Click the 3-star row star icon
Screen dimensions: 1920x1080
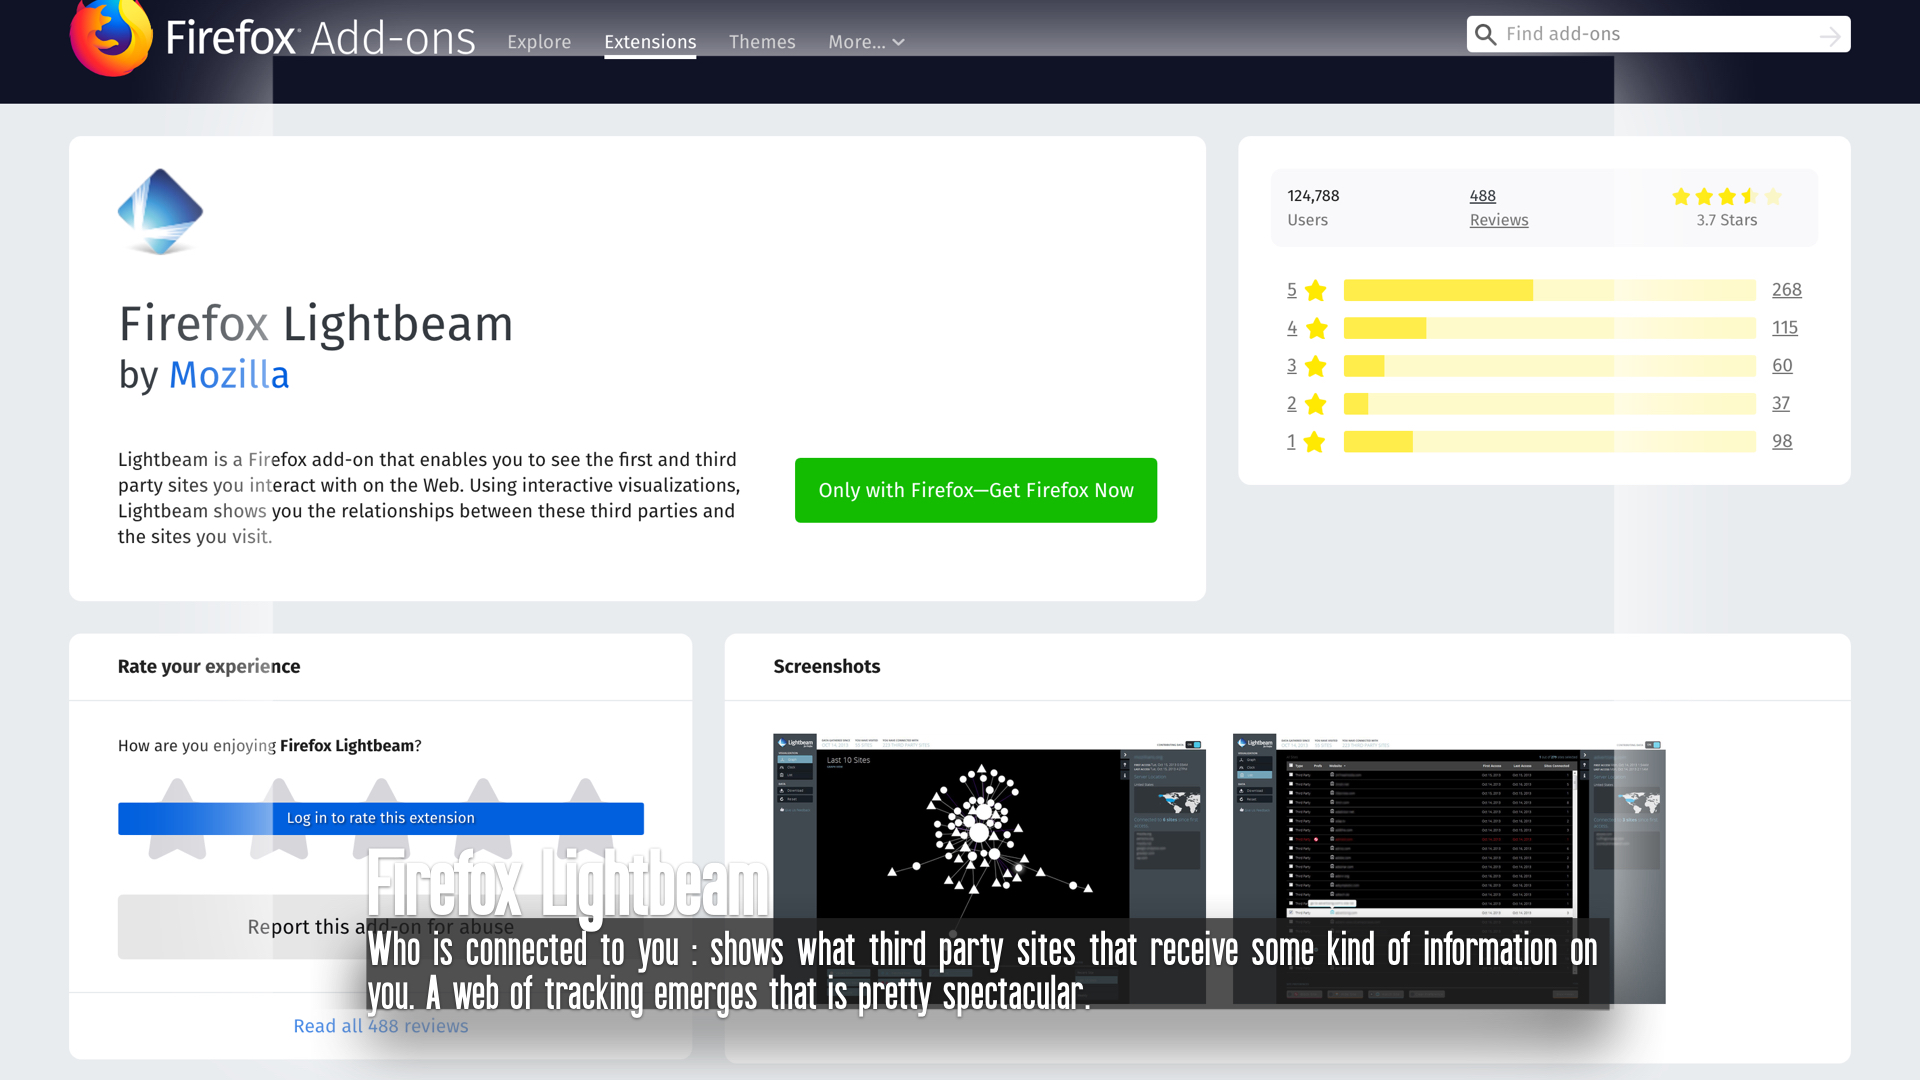(x=1316, y=366)
